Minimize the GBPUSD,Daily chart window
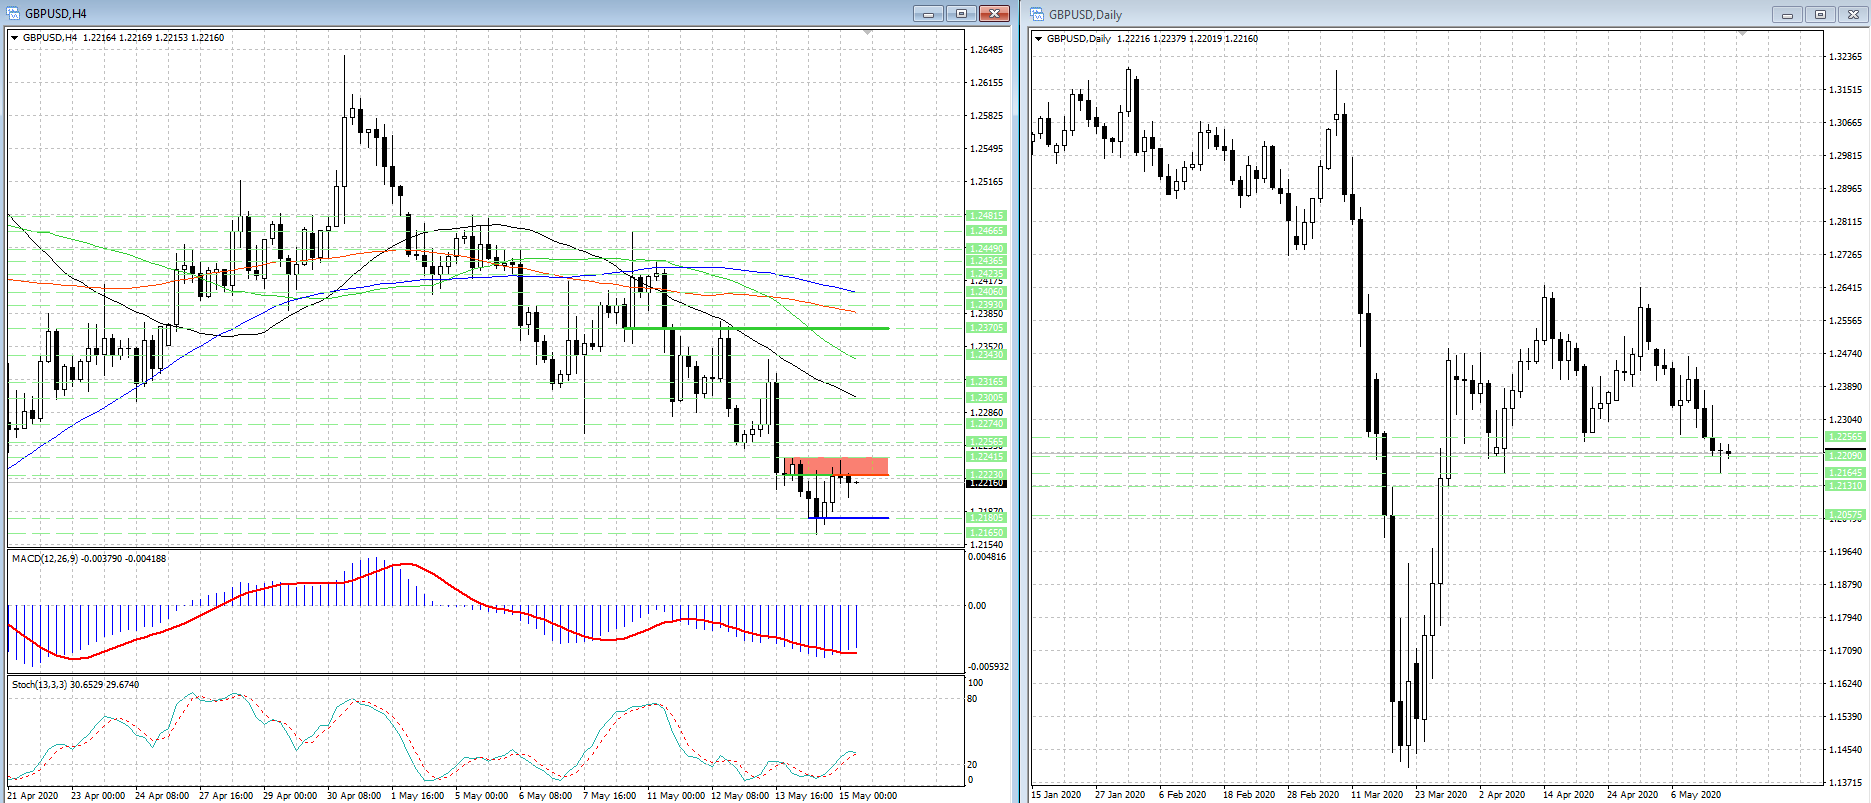 [1787, 15]
